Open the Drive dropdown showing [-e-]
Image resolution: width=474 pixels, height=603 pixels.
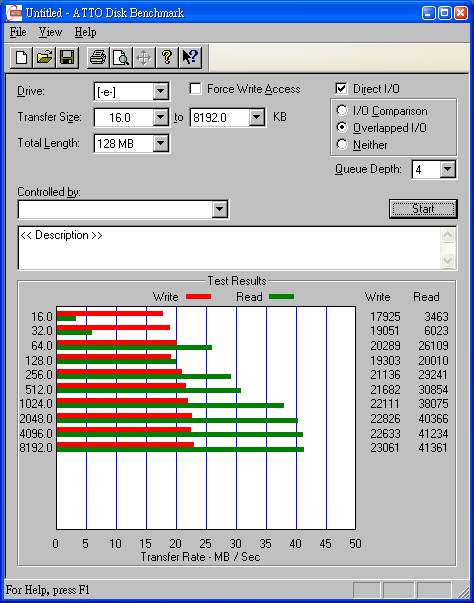160,92
